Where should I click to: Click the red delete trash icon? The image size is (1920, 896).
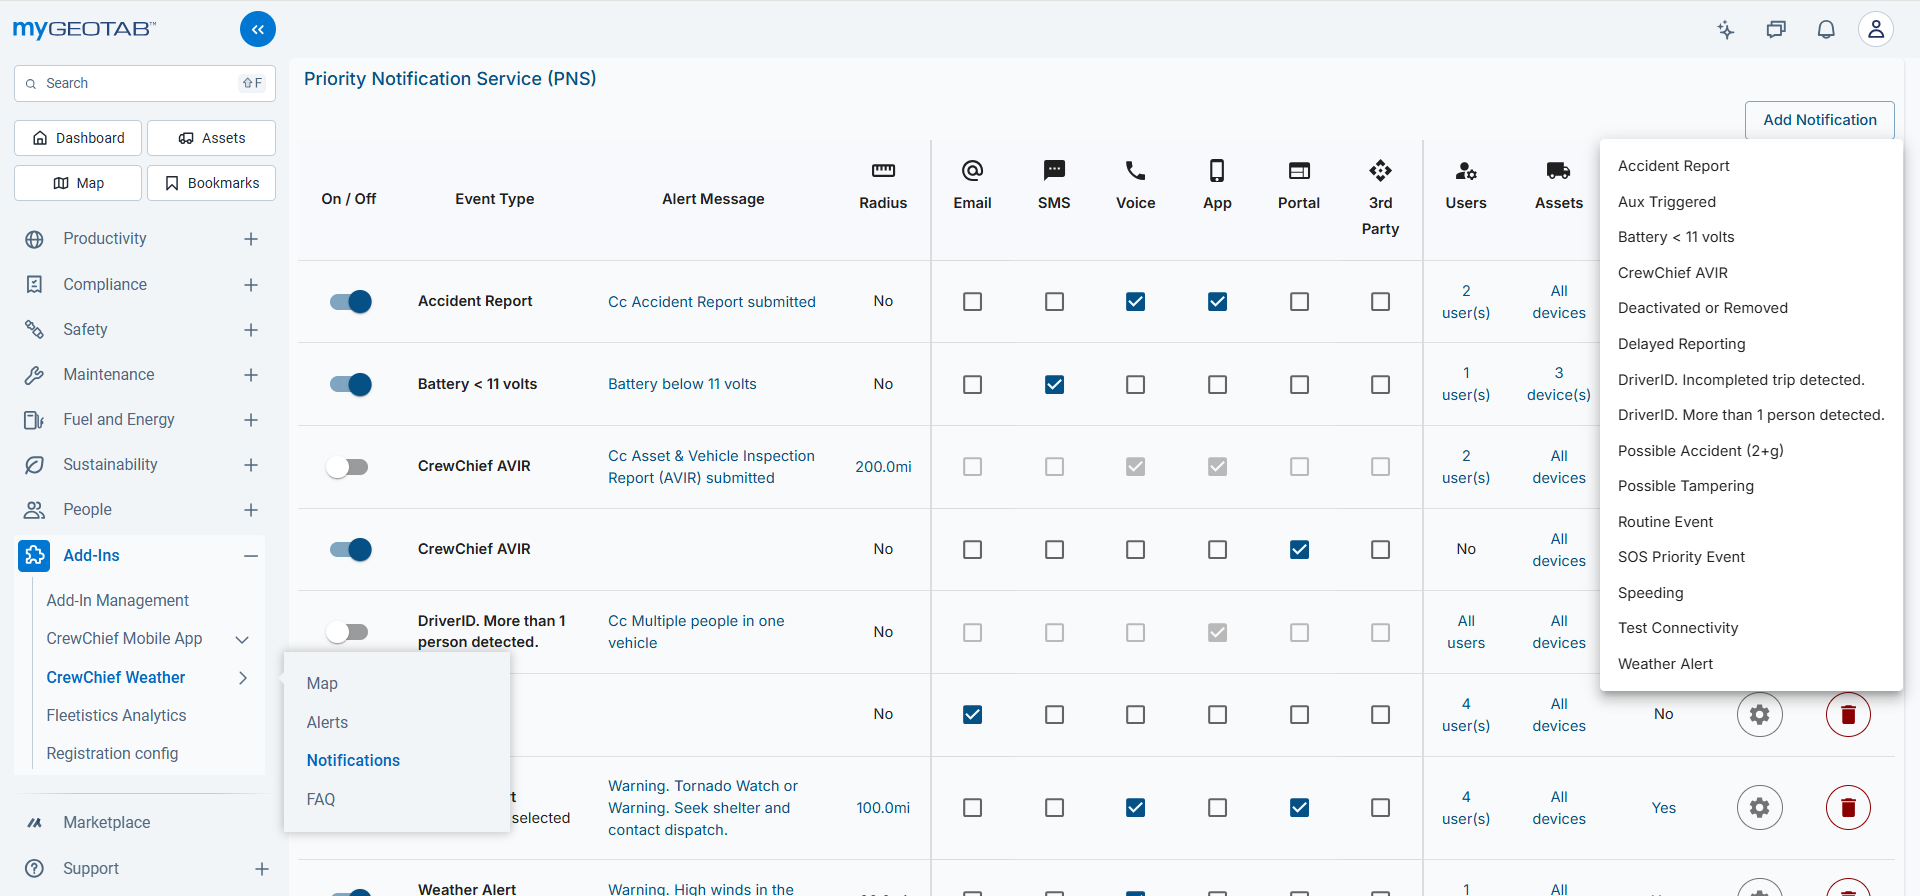coord(1847,714)
